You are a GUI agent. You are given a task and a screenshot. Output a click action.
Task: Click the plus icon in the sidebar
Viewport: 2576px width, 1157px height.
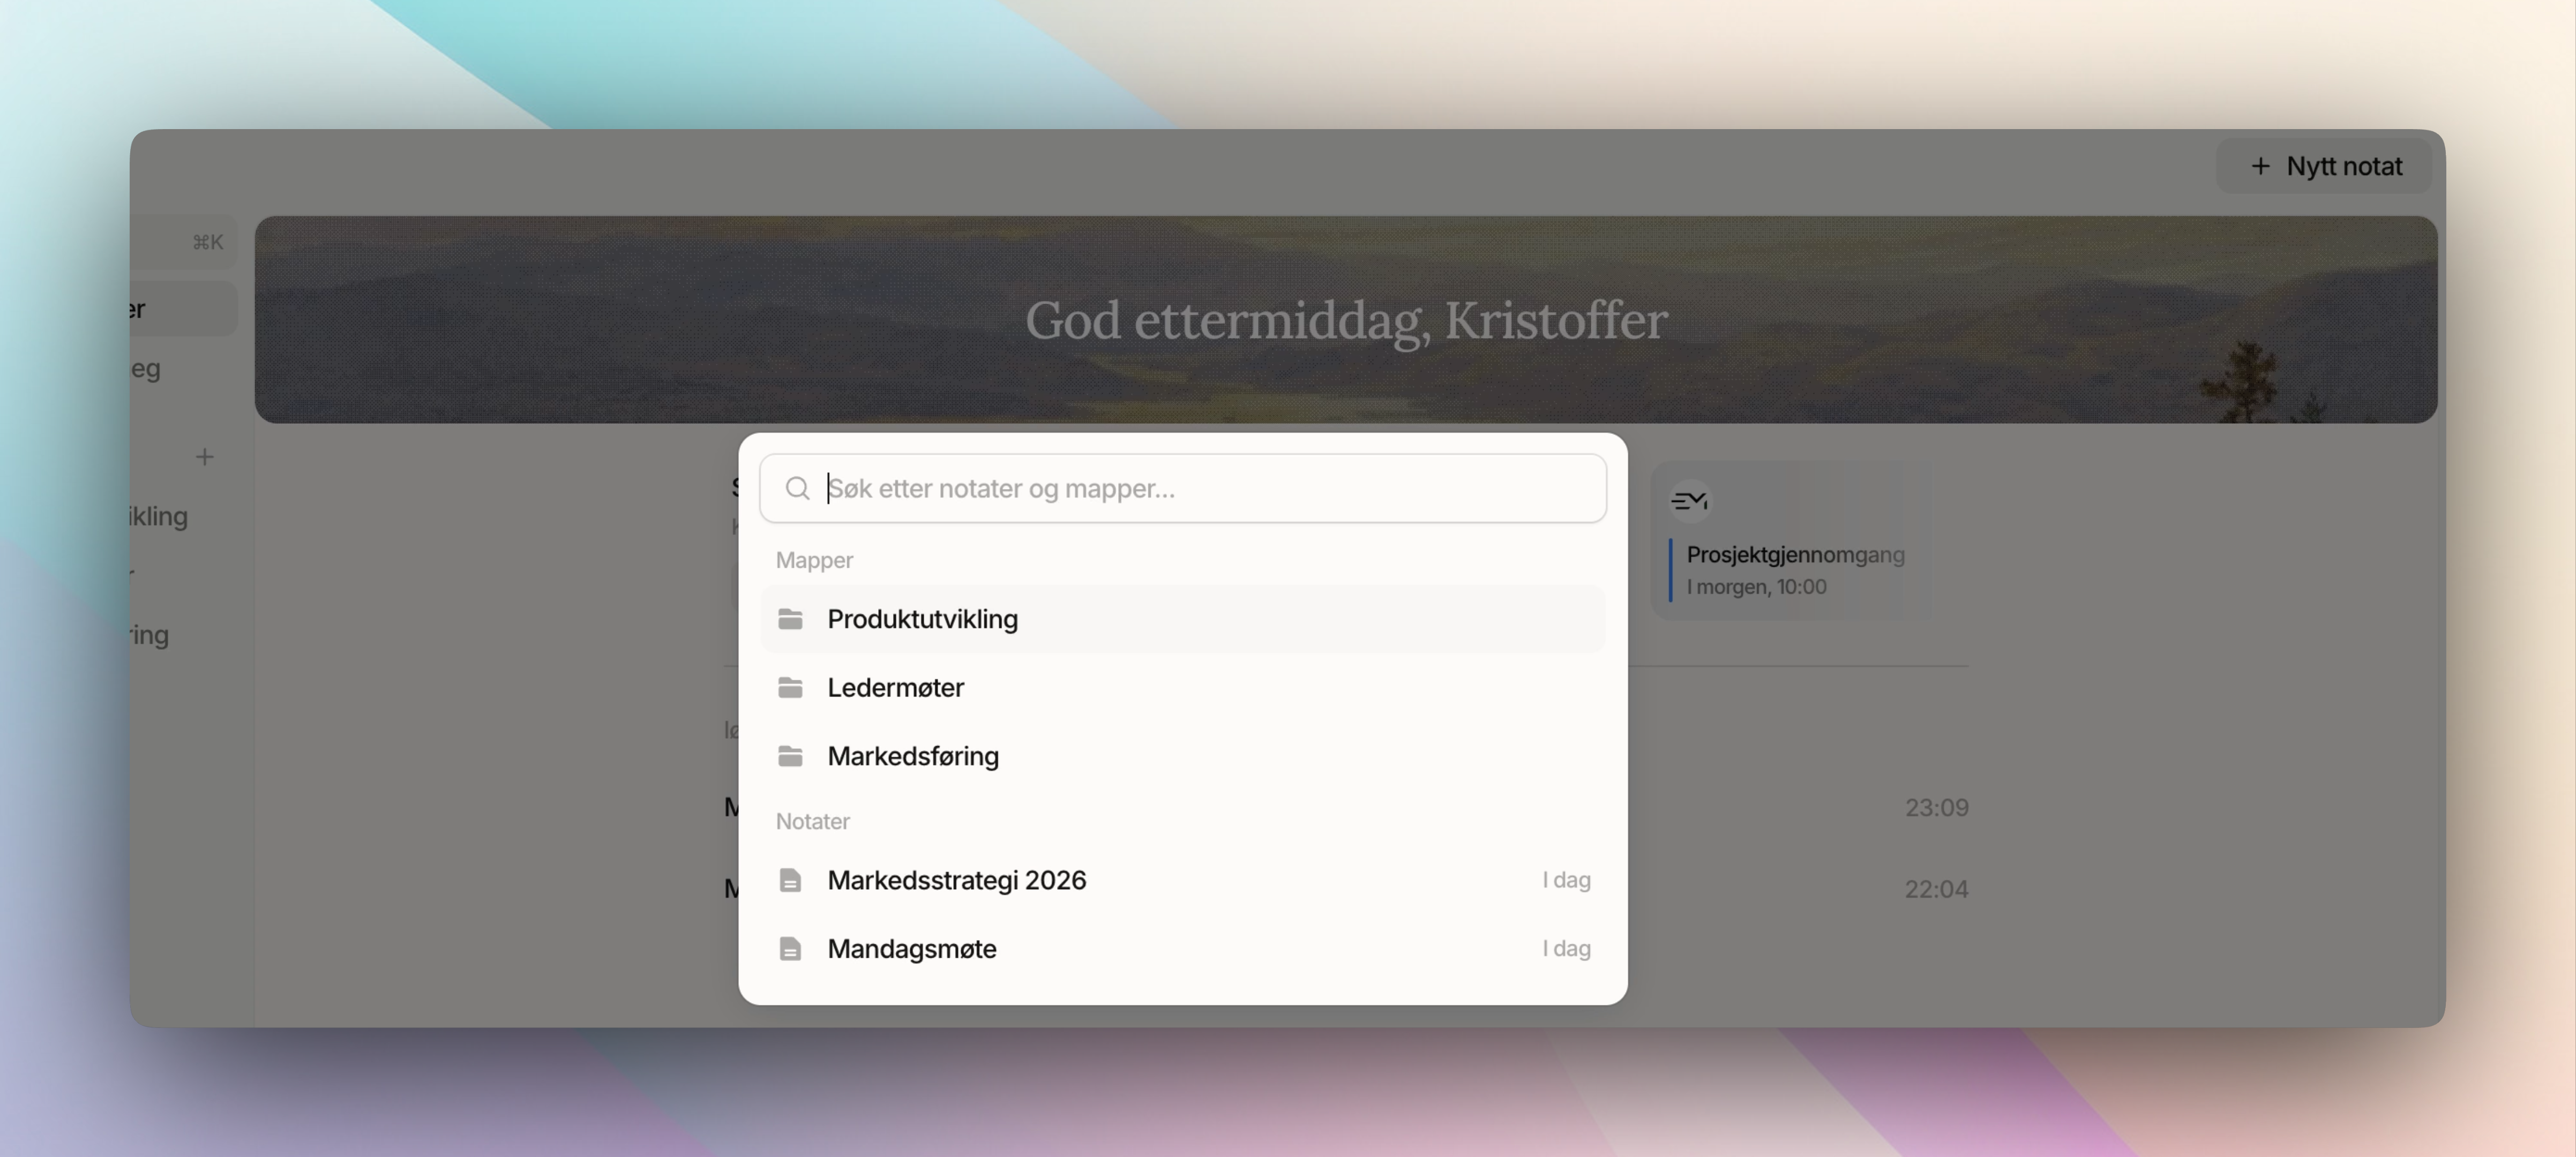pyautogui.click(x=204, y=456)
